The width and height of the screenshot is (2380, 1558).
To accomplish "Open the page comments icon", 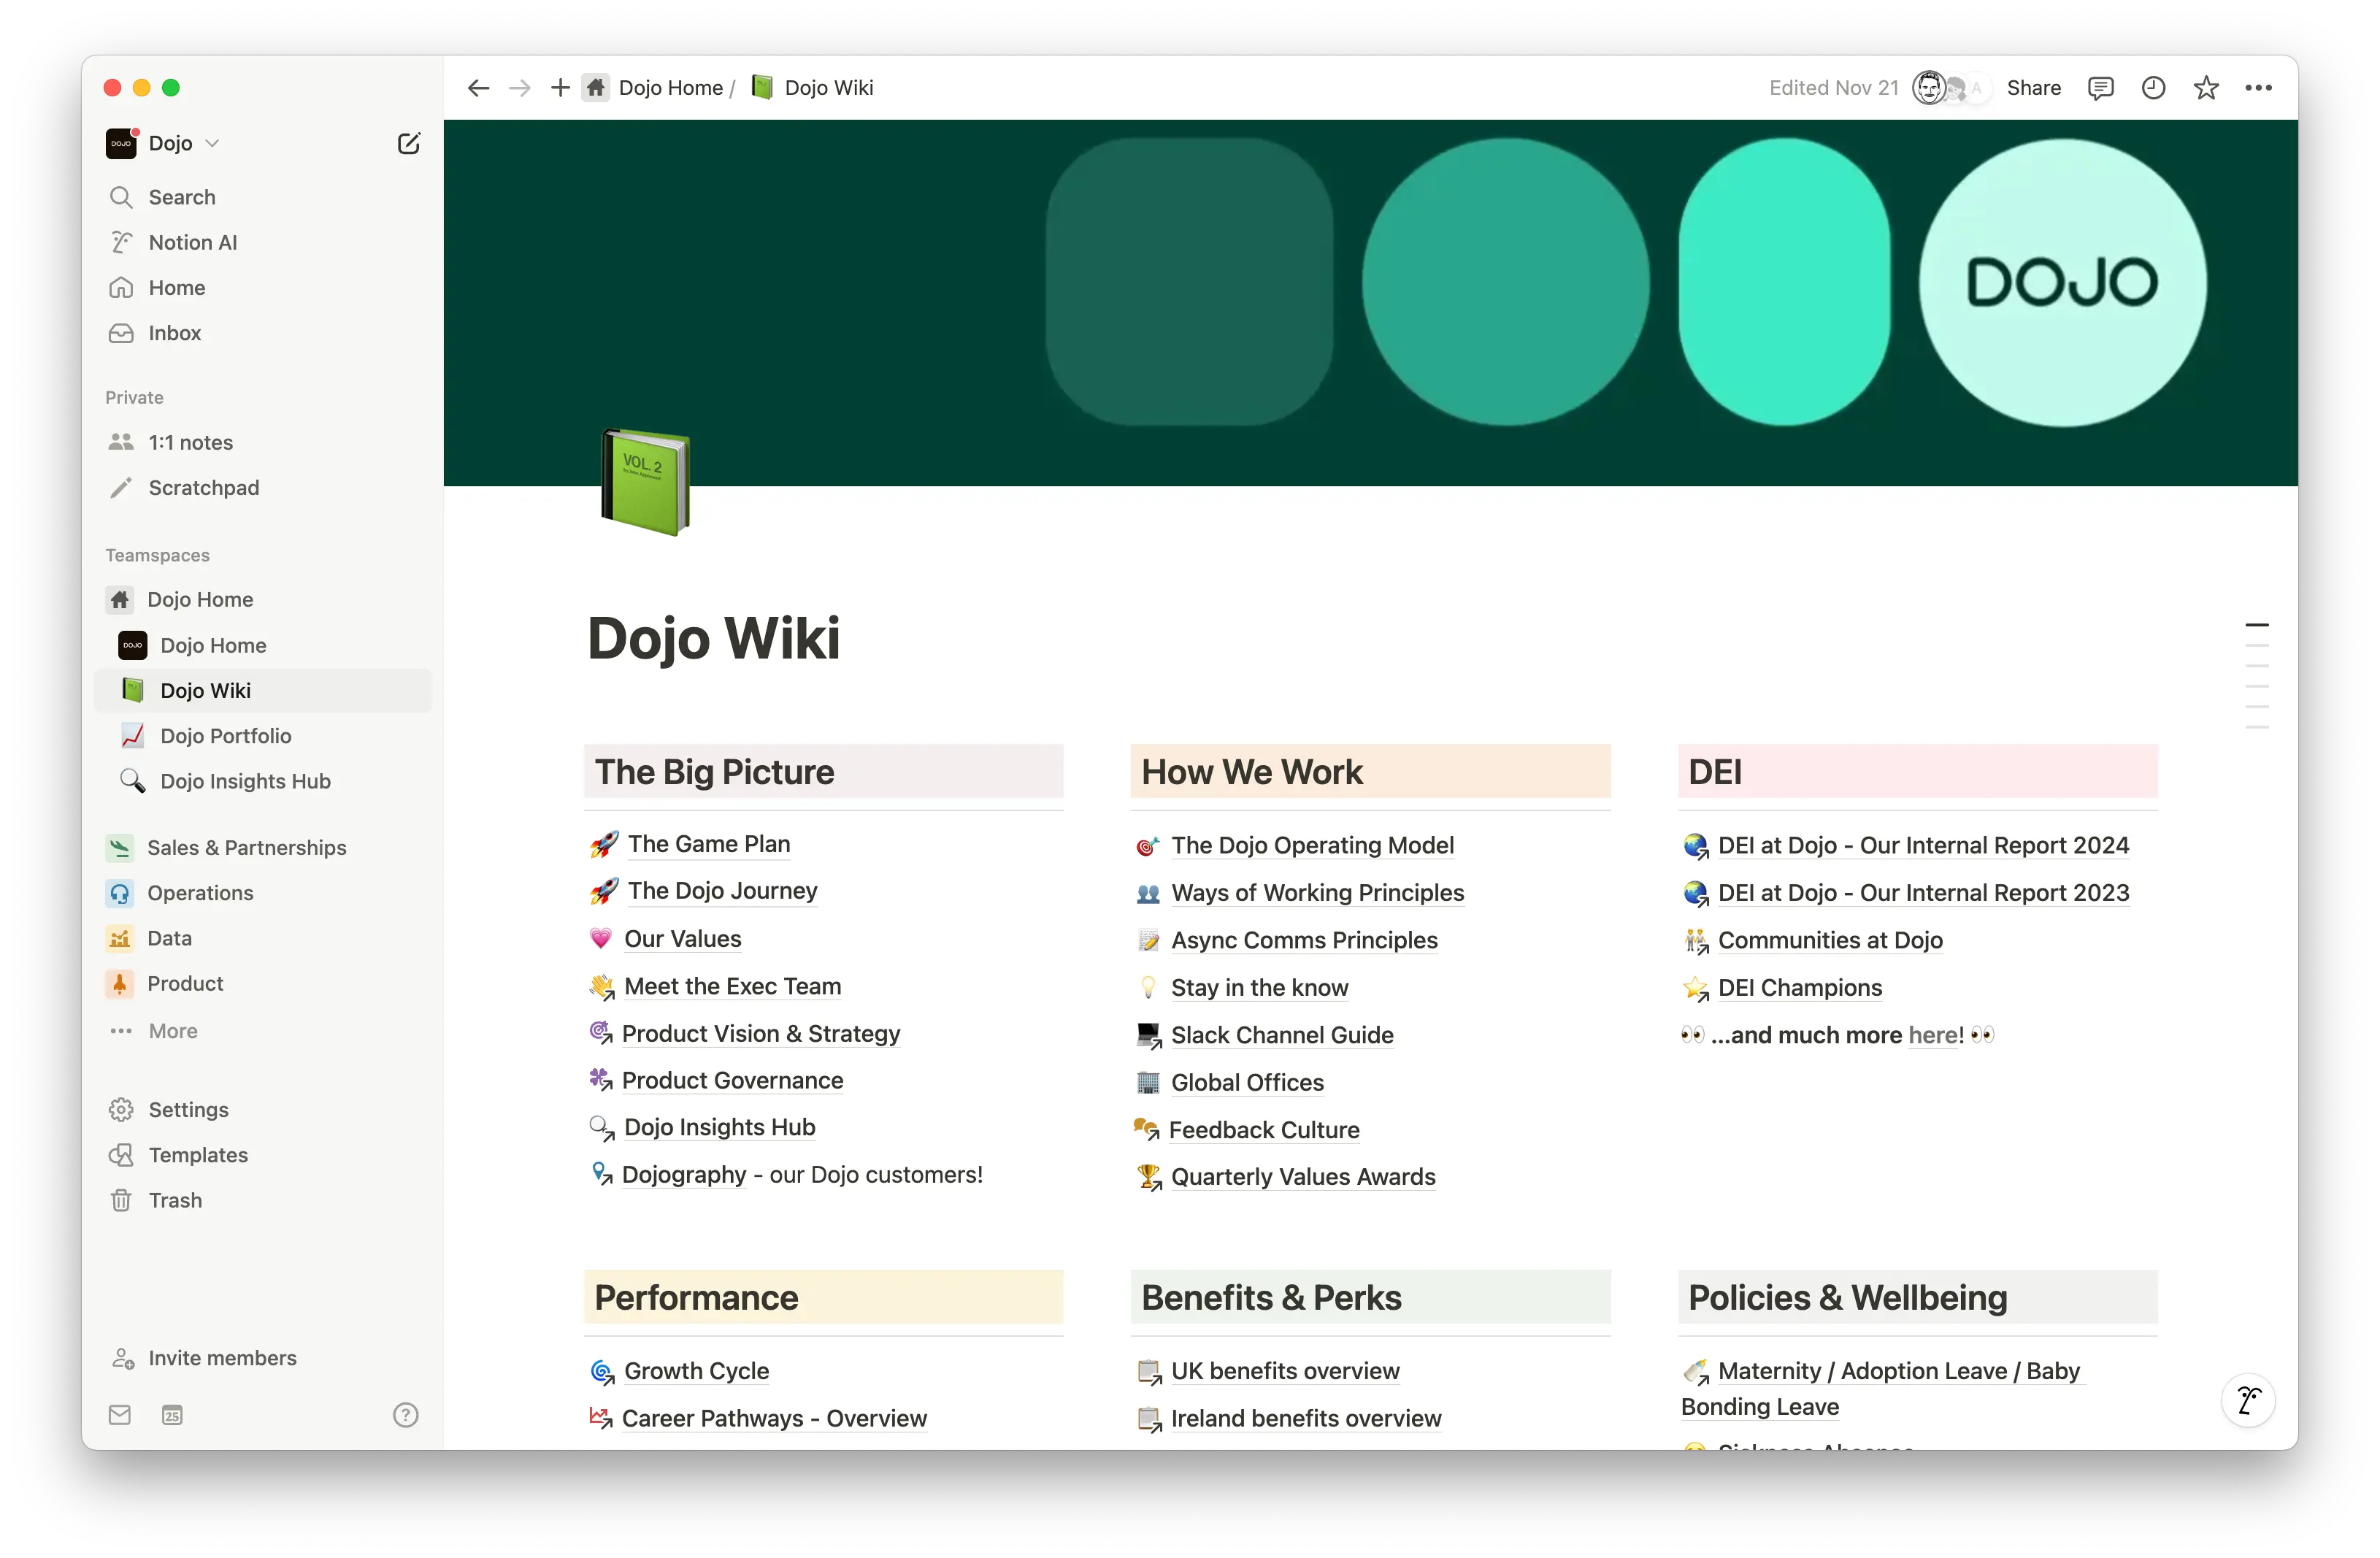I will pos(2100,88).
